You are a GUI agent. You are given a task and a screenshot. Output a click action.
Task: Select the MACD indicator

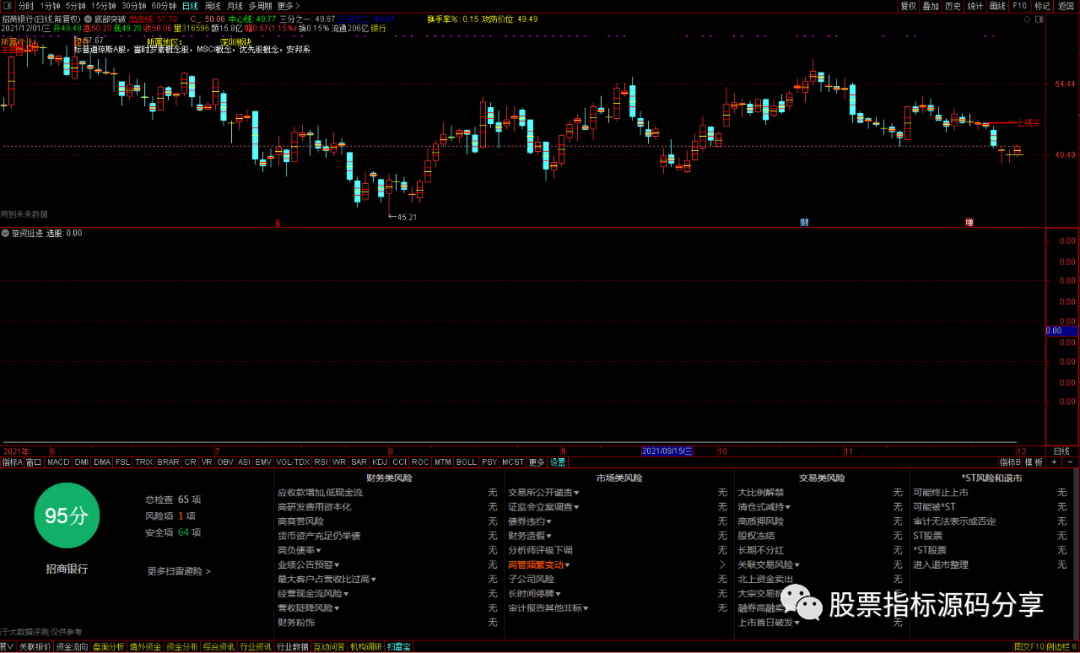[x=58, y=462]
